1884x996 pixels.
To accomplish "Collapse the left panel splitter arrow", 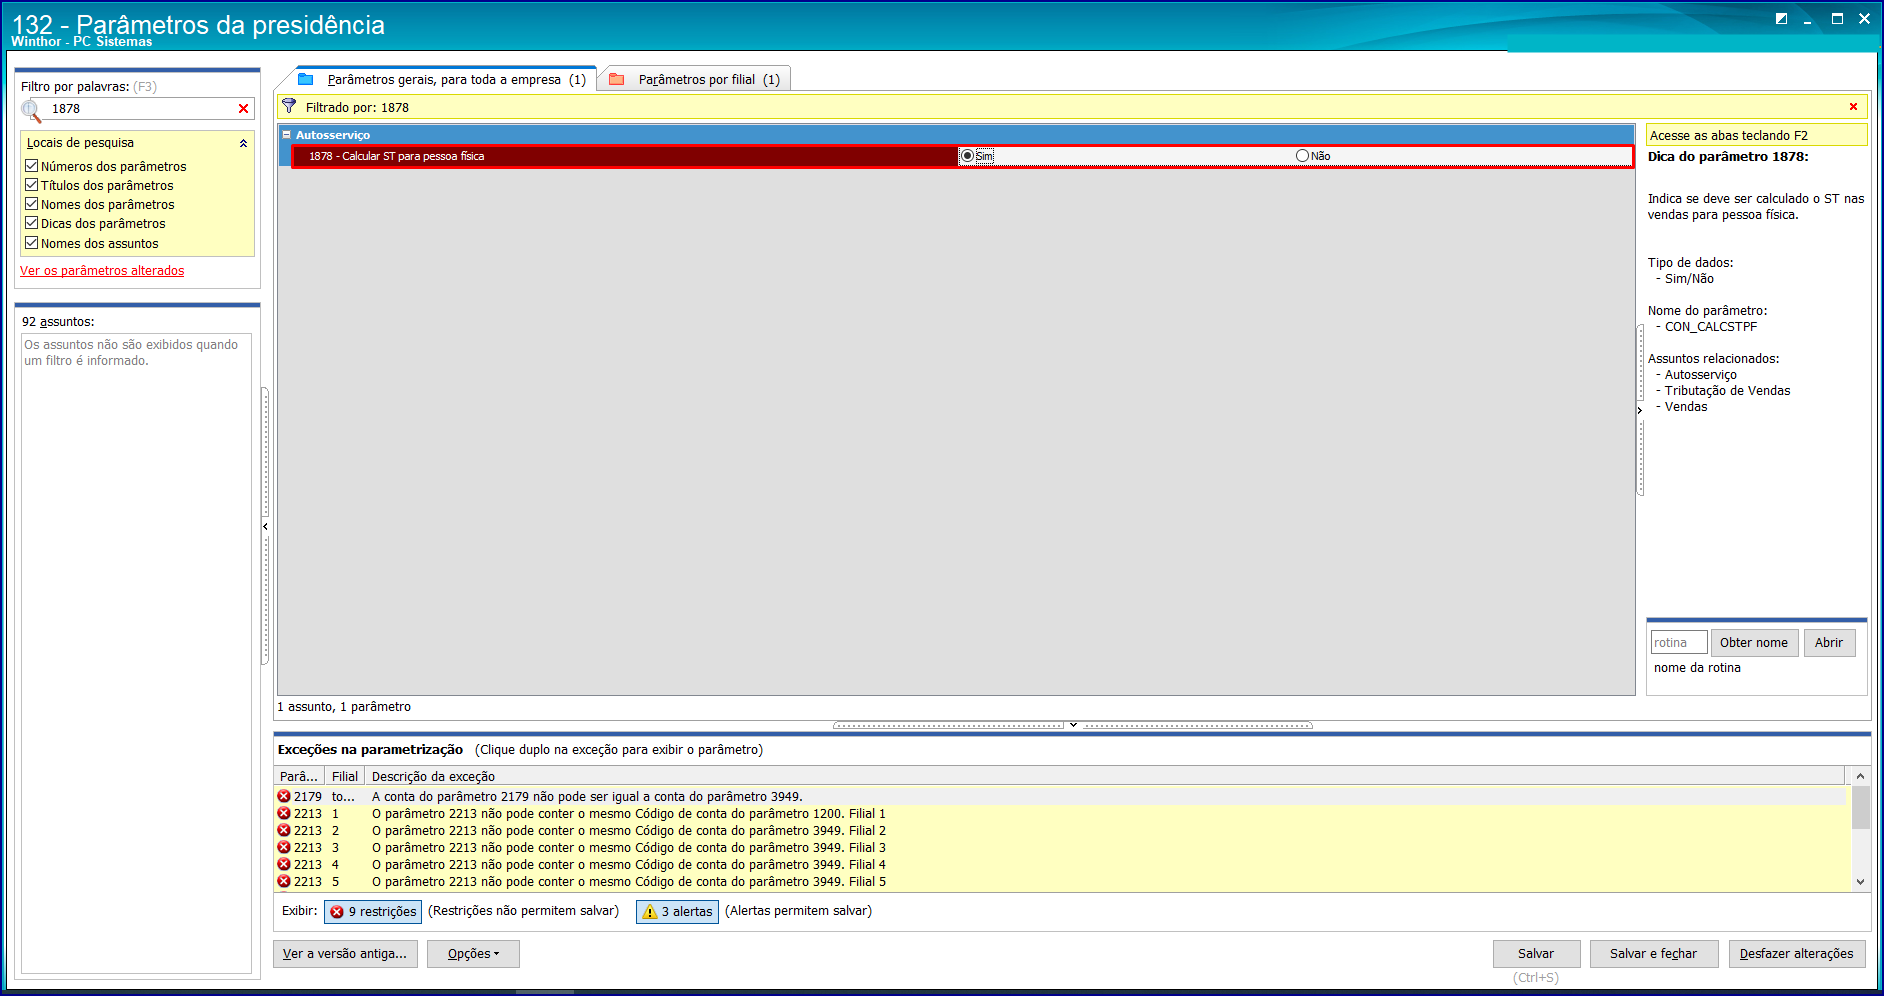I will (265, 526).
